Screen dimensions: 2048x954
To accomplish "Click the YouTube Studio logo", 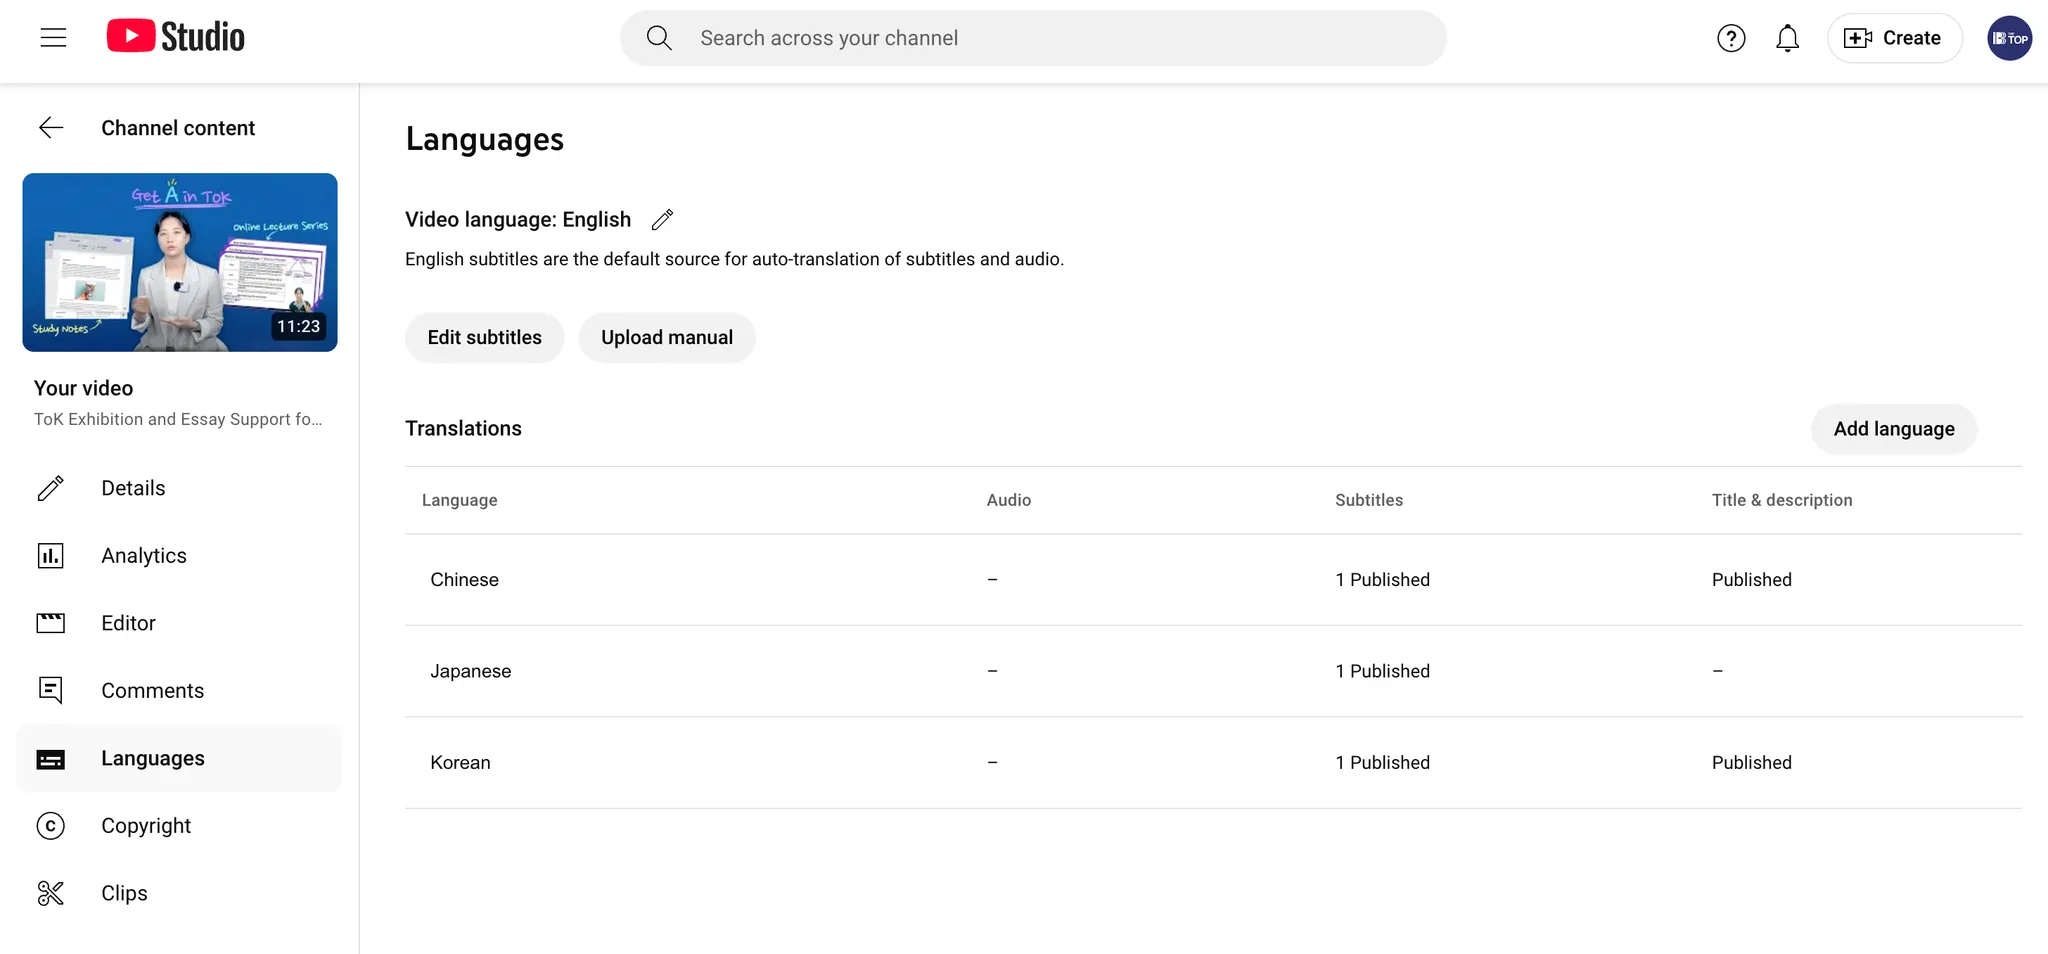I will (176, 37).
